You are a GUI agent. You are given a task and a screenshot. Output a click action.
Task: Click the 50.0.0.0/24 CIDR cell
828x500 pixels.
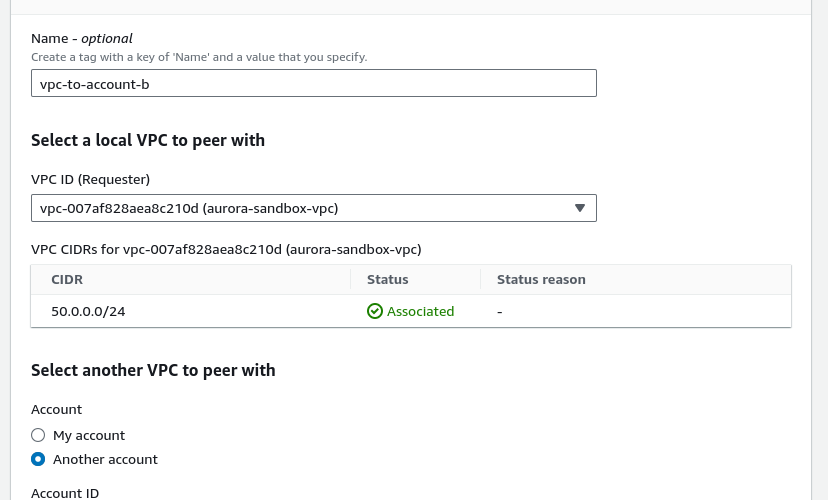[88, 311]
